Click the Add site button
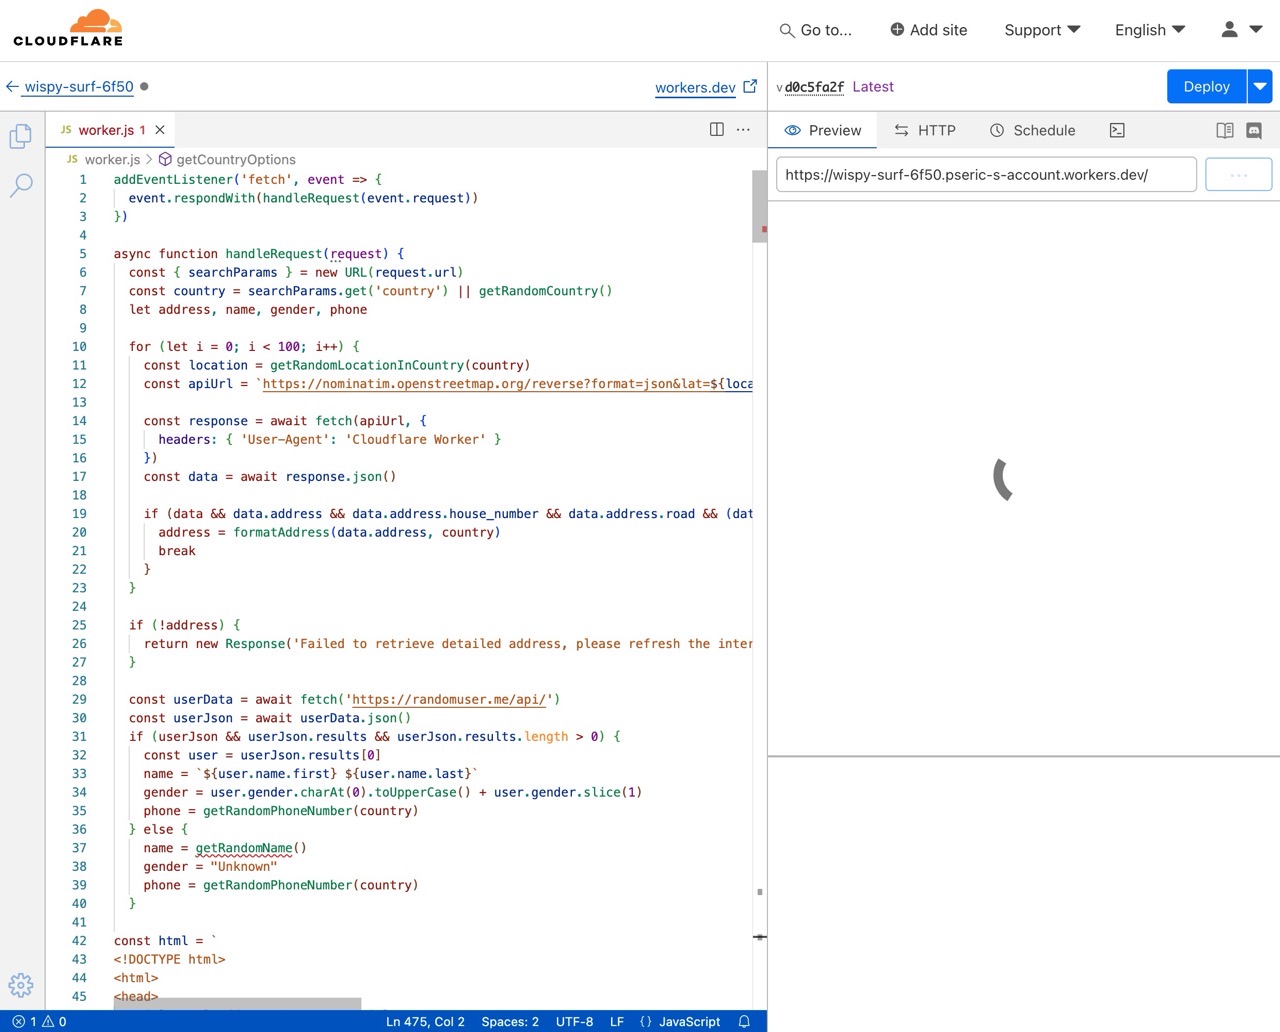The width and height of the screenshot is (1280, 1032). [929, 30]
